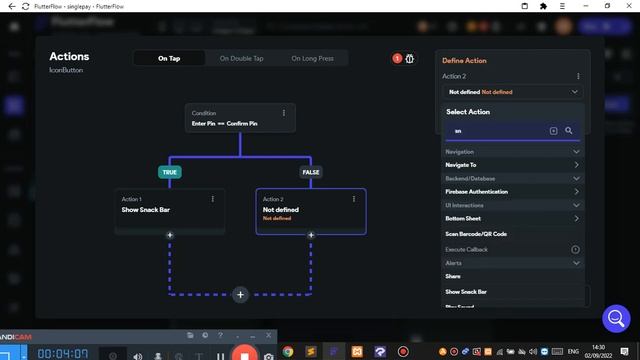Switch to the On Long Press tab
The width and height of the screenshot is (640, 360).
[312, 58]
